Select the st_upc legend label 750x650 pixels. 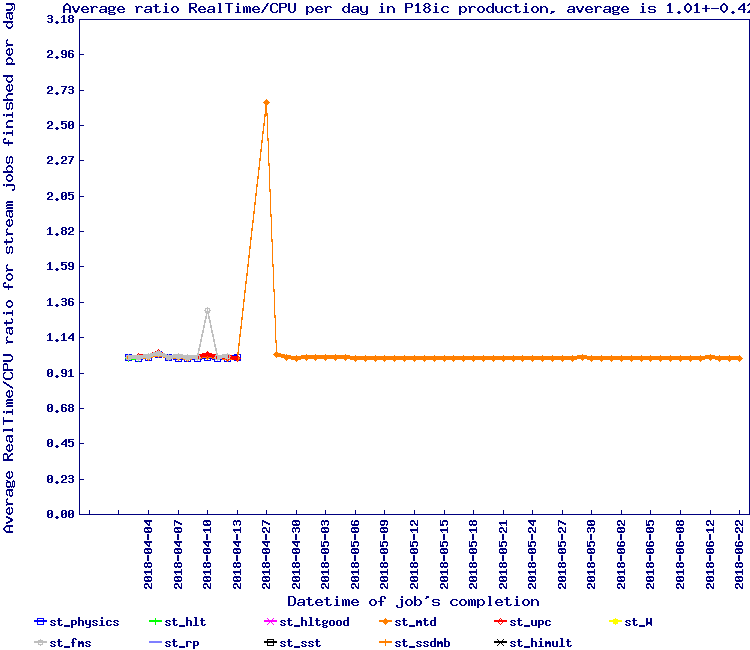pos(530,622)
